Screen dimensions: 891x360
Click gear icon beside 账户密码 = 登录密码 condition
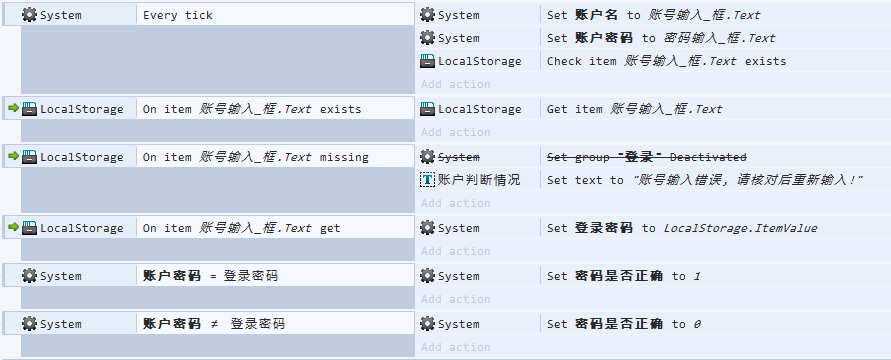(x=30, y=276)
